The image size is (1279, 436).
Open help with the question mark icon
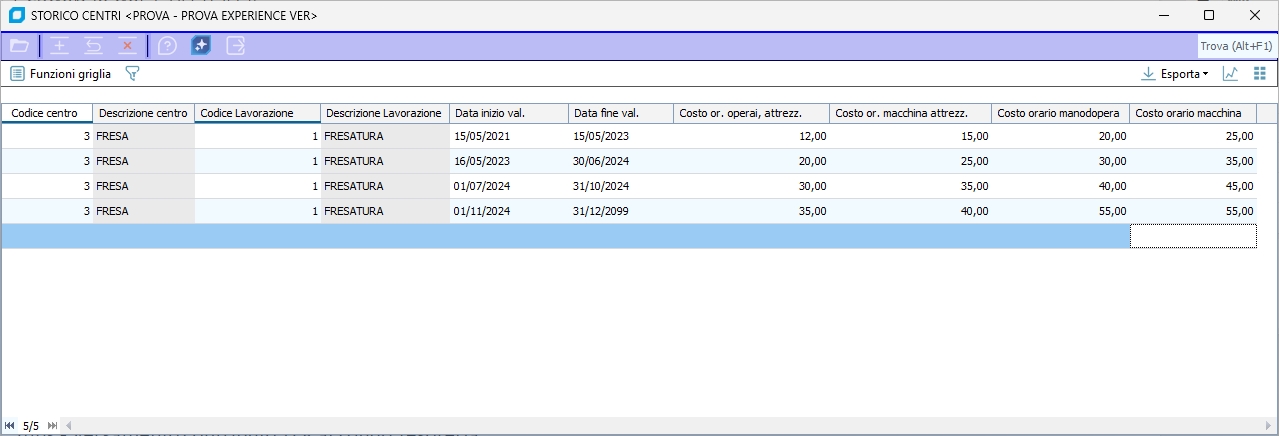coord(168,46)
